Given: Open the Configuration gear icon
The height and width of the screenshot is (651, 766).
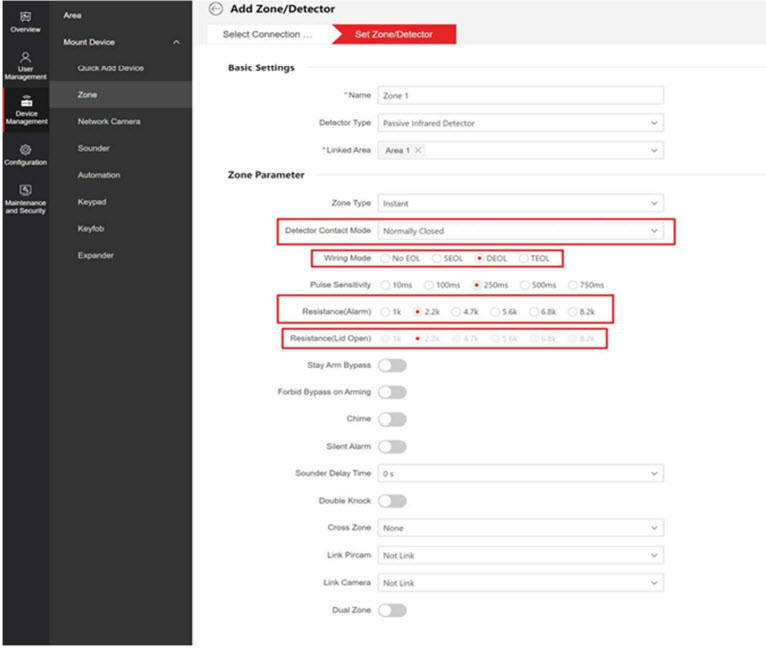Looking at the screenshot, I should pyautogui.click(x=25, y=150).
